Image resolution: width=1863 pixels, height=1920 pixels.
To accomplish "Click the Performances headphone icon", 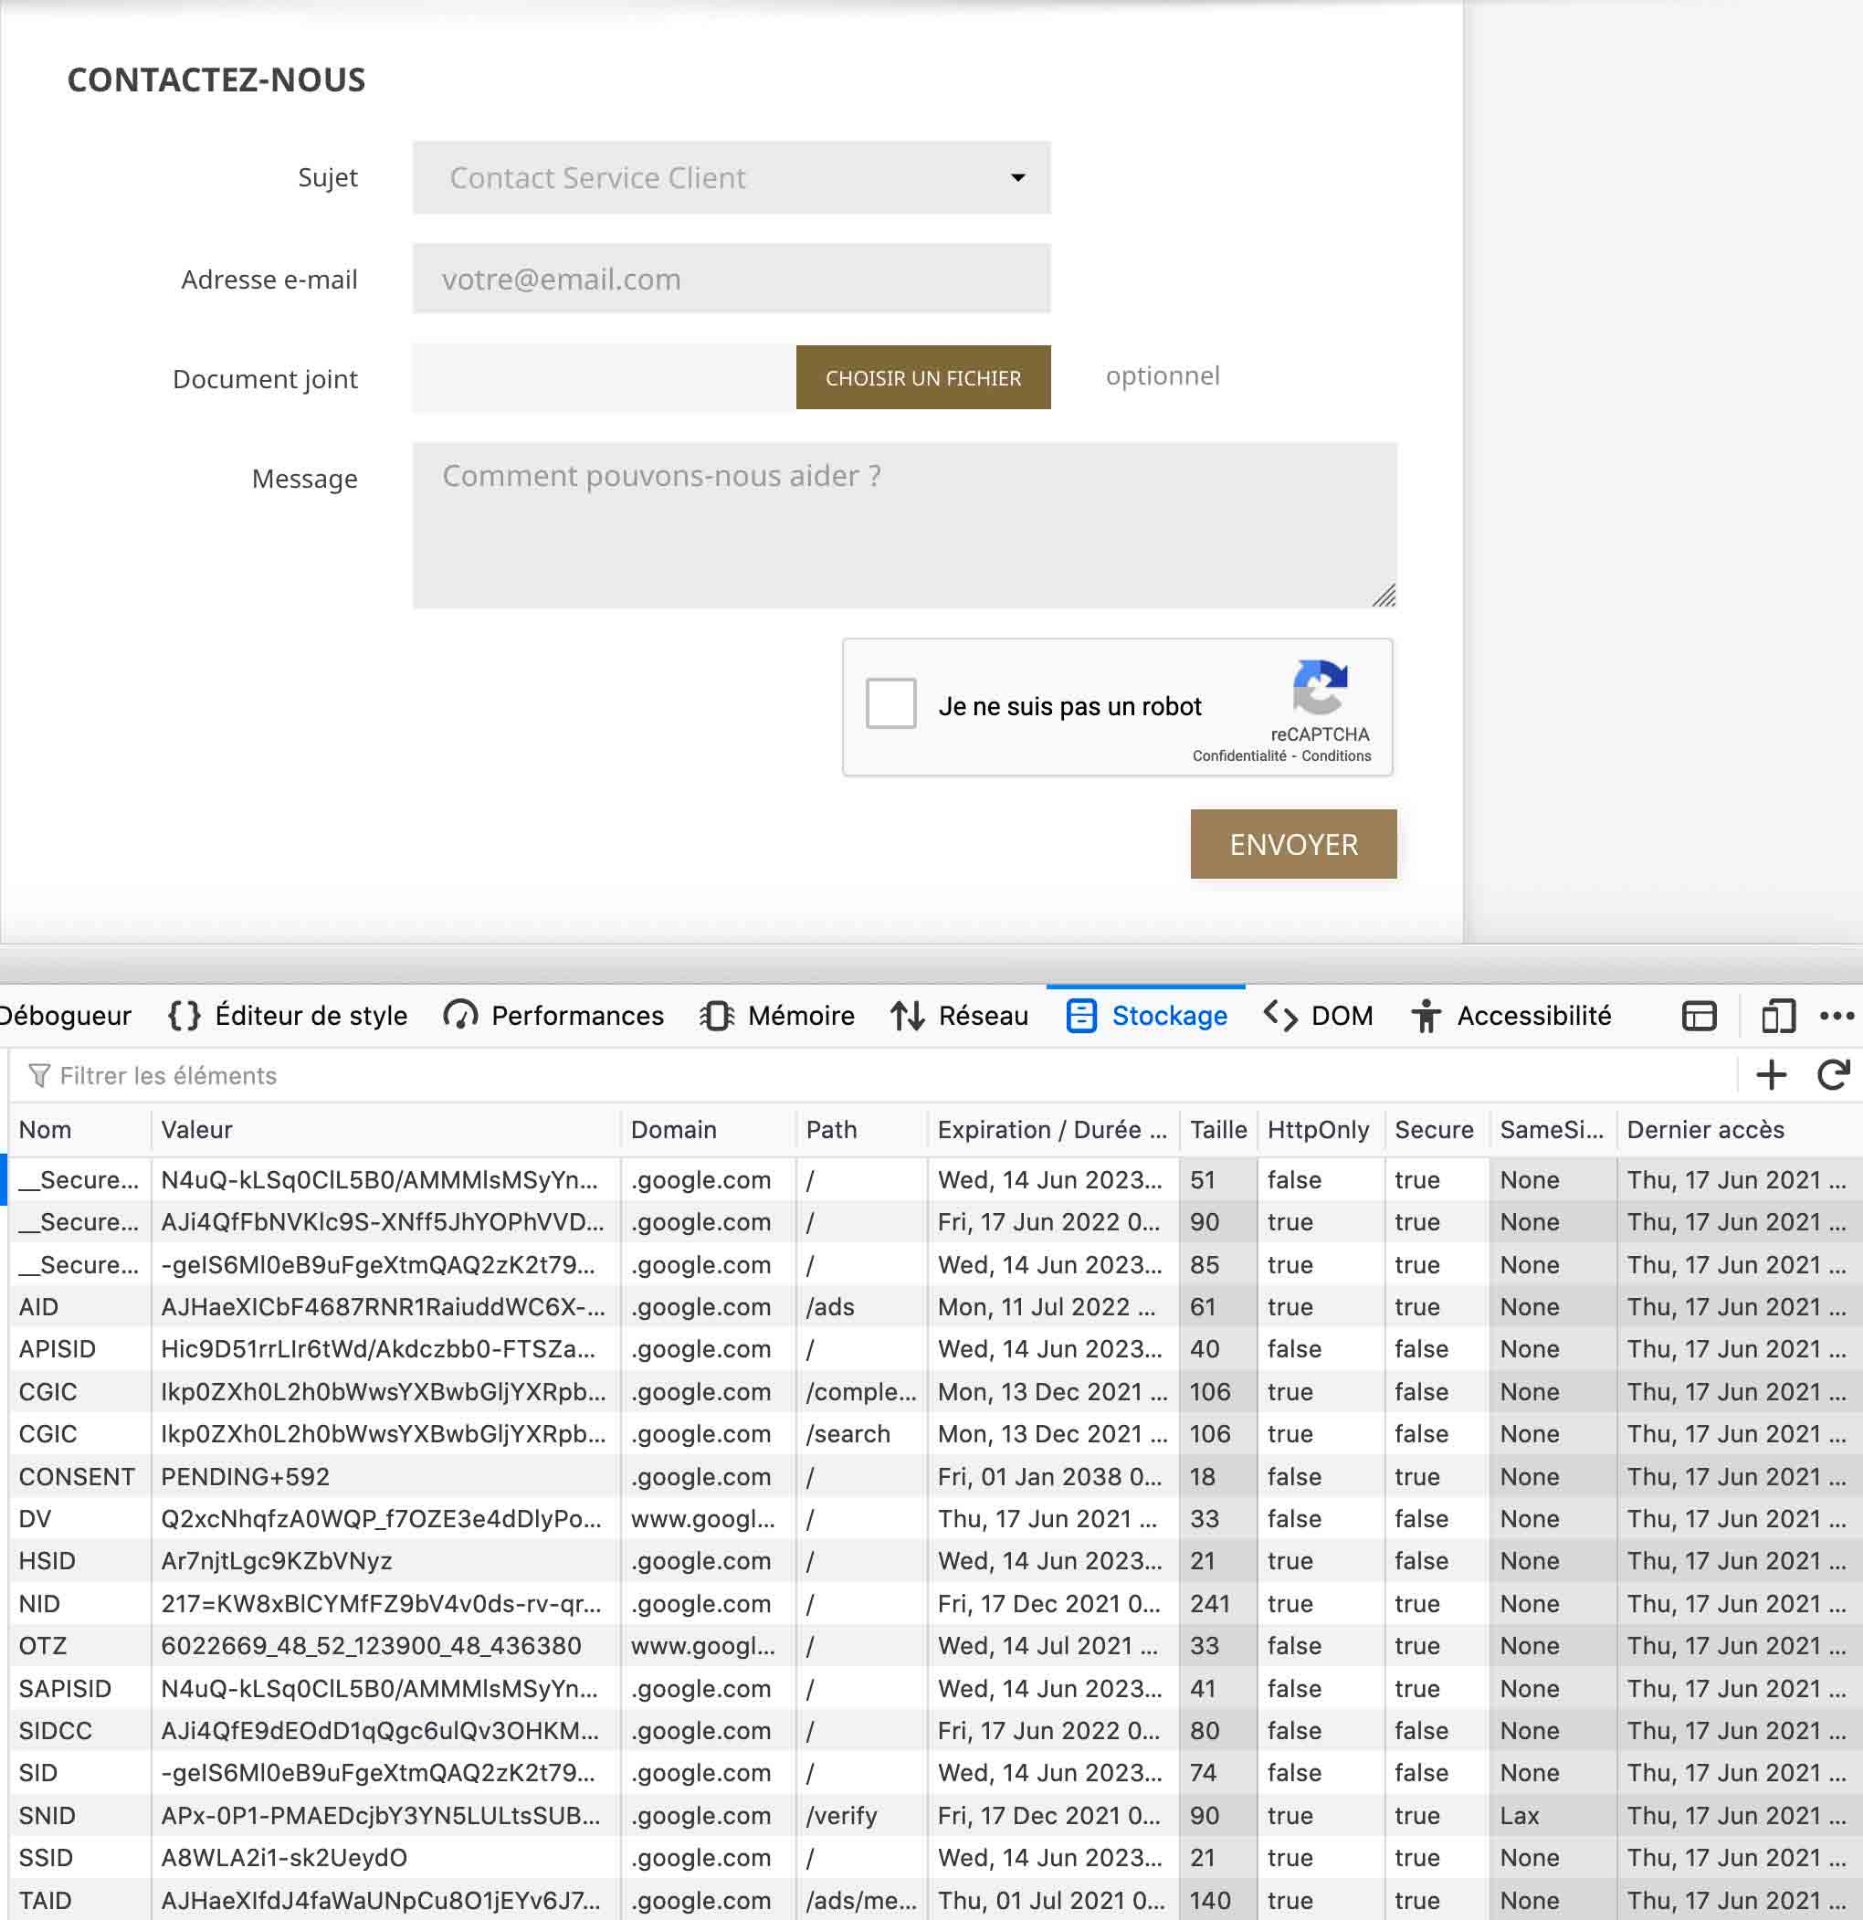I will [x=460, y=1016].
